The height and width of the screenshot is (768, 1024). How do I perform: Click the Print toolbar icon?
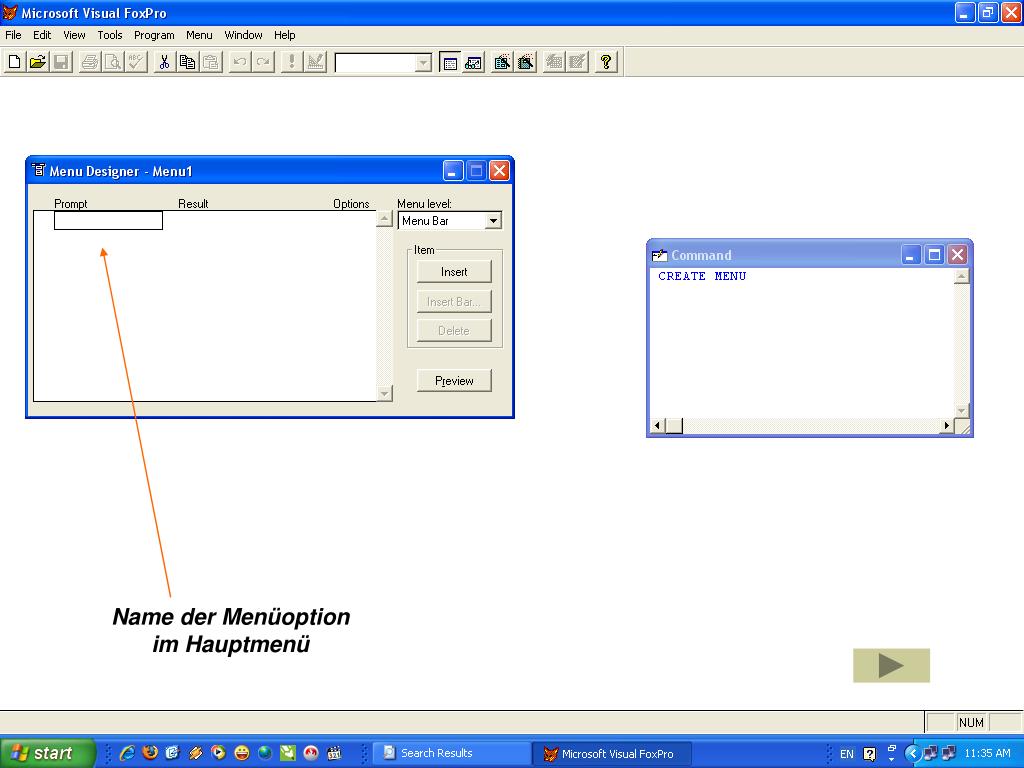tap(90, 62)
